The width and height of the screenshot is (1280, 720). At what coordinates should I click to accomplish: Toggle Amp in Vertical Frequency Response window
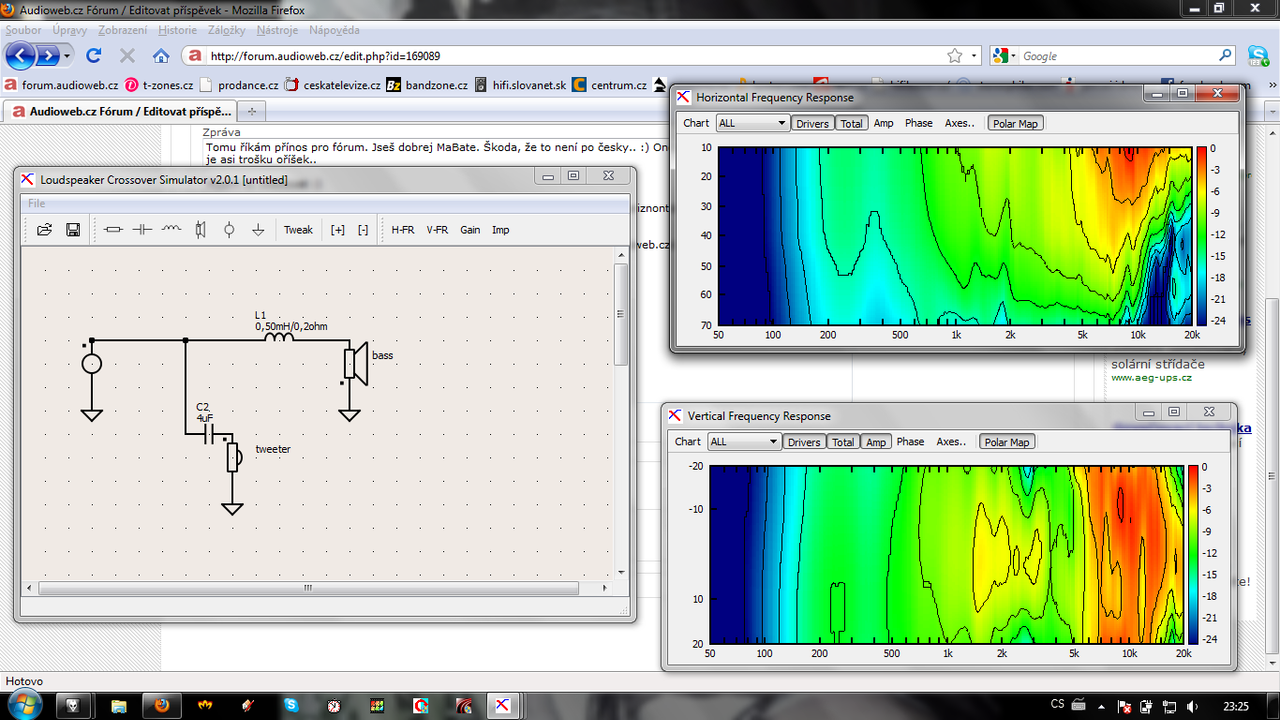coord(876,442)
